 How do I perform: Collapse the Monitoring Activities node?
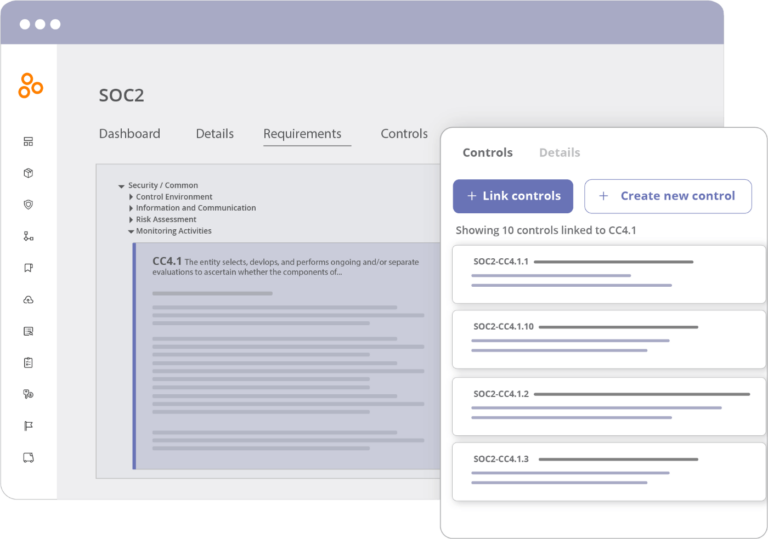click(x=131, y=231)
